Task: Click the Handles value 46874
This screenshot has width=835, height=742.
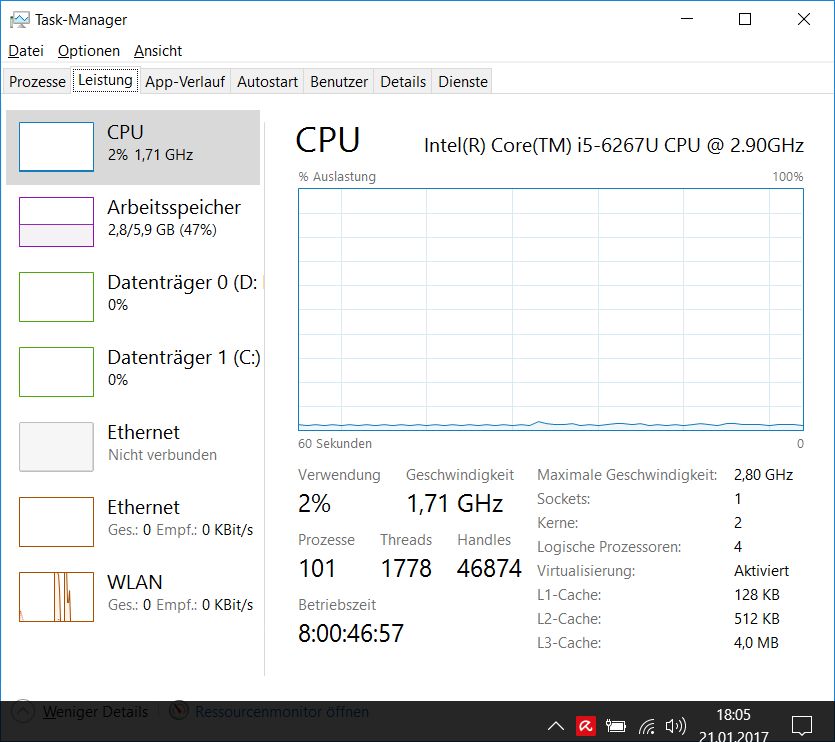Action: point(489,568)
